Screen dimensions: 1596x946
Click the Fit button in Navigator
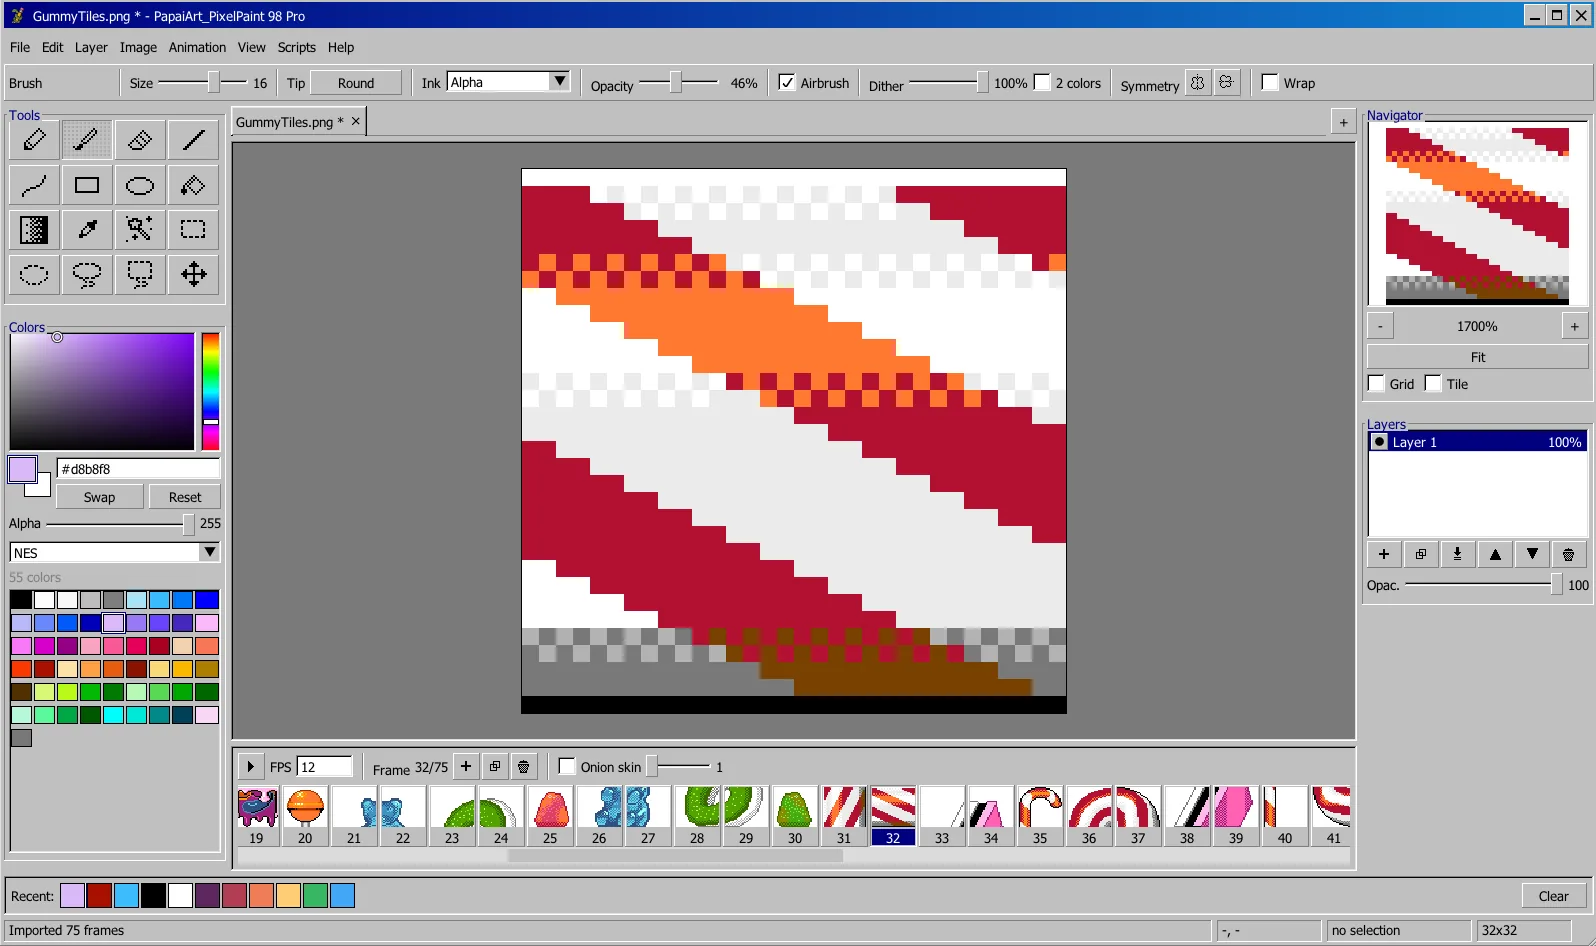(x=1477, y=357)
